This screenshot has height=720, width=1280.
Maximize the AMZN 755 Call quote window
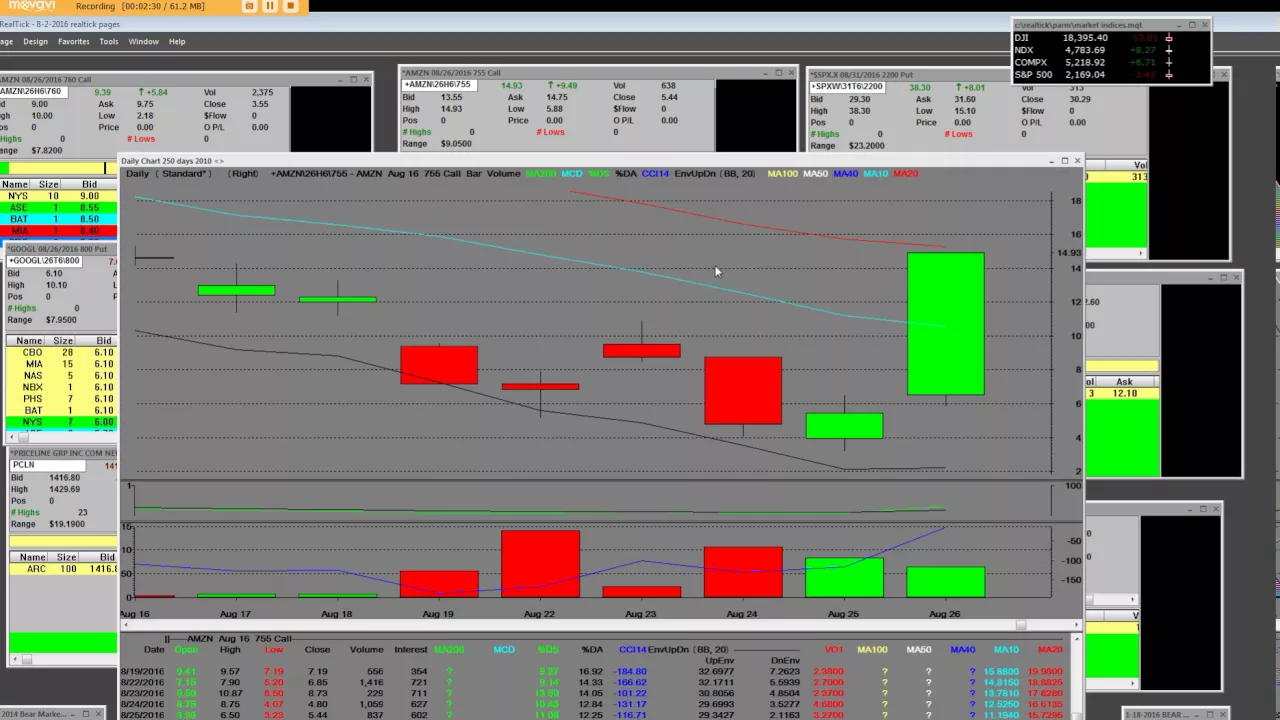coord(779,72)
